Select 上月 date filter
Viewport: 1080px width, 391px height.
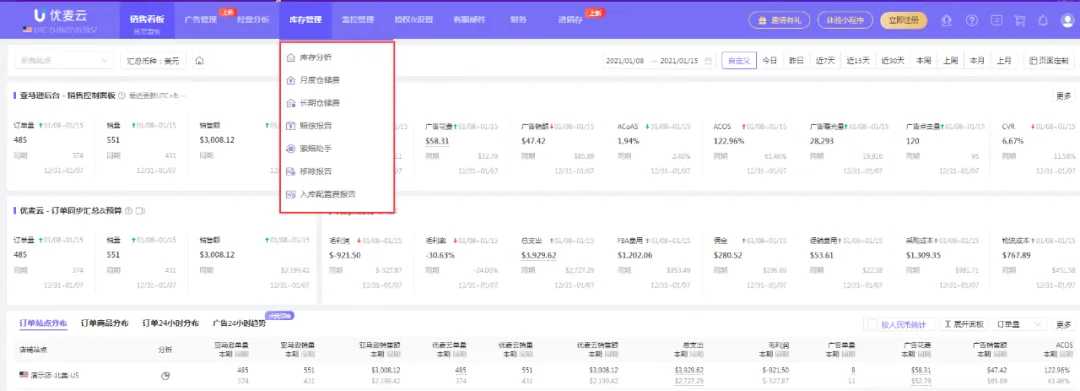pyautogui.click(x=1004, y=61)
